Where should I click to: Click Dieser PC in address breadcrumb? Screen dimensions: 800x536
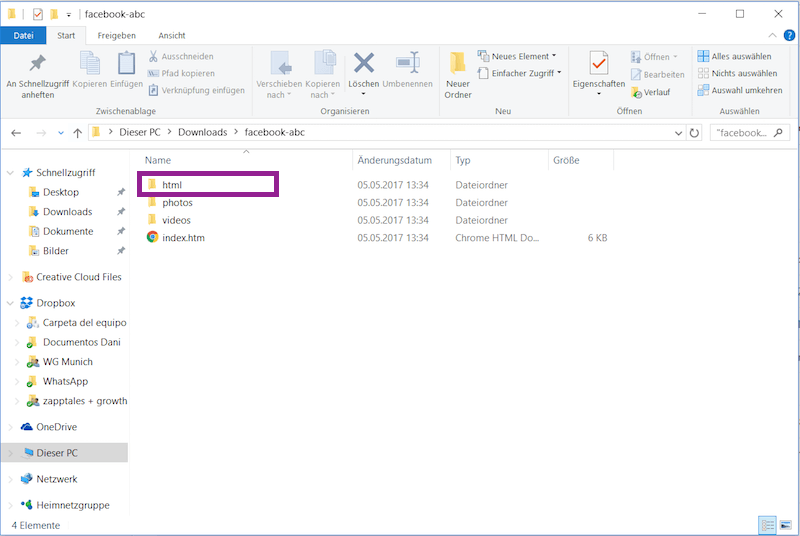(140, 132)
